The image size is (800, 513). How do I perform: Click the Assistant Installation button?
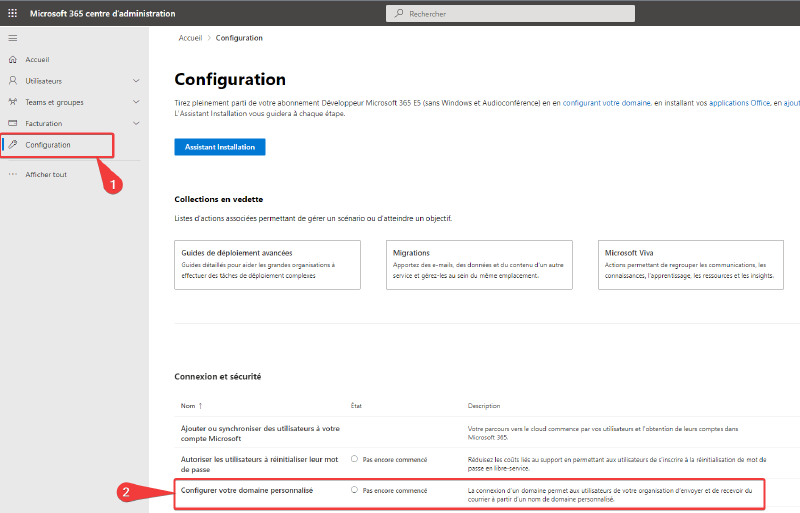pos(220,147)
